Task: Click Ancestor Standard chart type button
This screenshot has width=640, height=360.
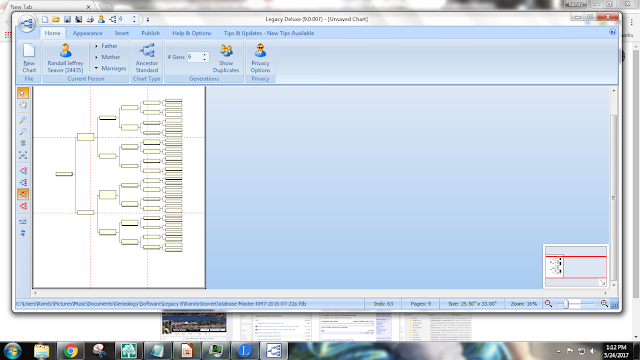Action: coord(147,58)
